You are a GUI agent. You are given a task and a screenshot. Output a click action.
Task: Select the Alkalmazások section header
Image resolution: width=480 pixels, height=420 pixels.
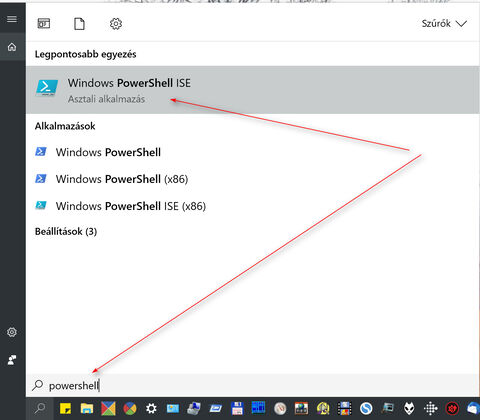click(x=65, y=126)
